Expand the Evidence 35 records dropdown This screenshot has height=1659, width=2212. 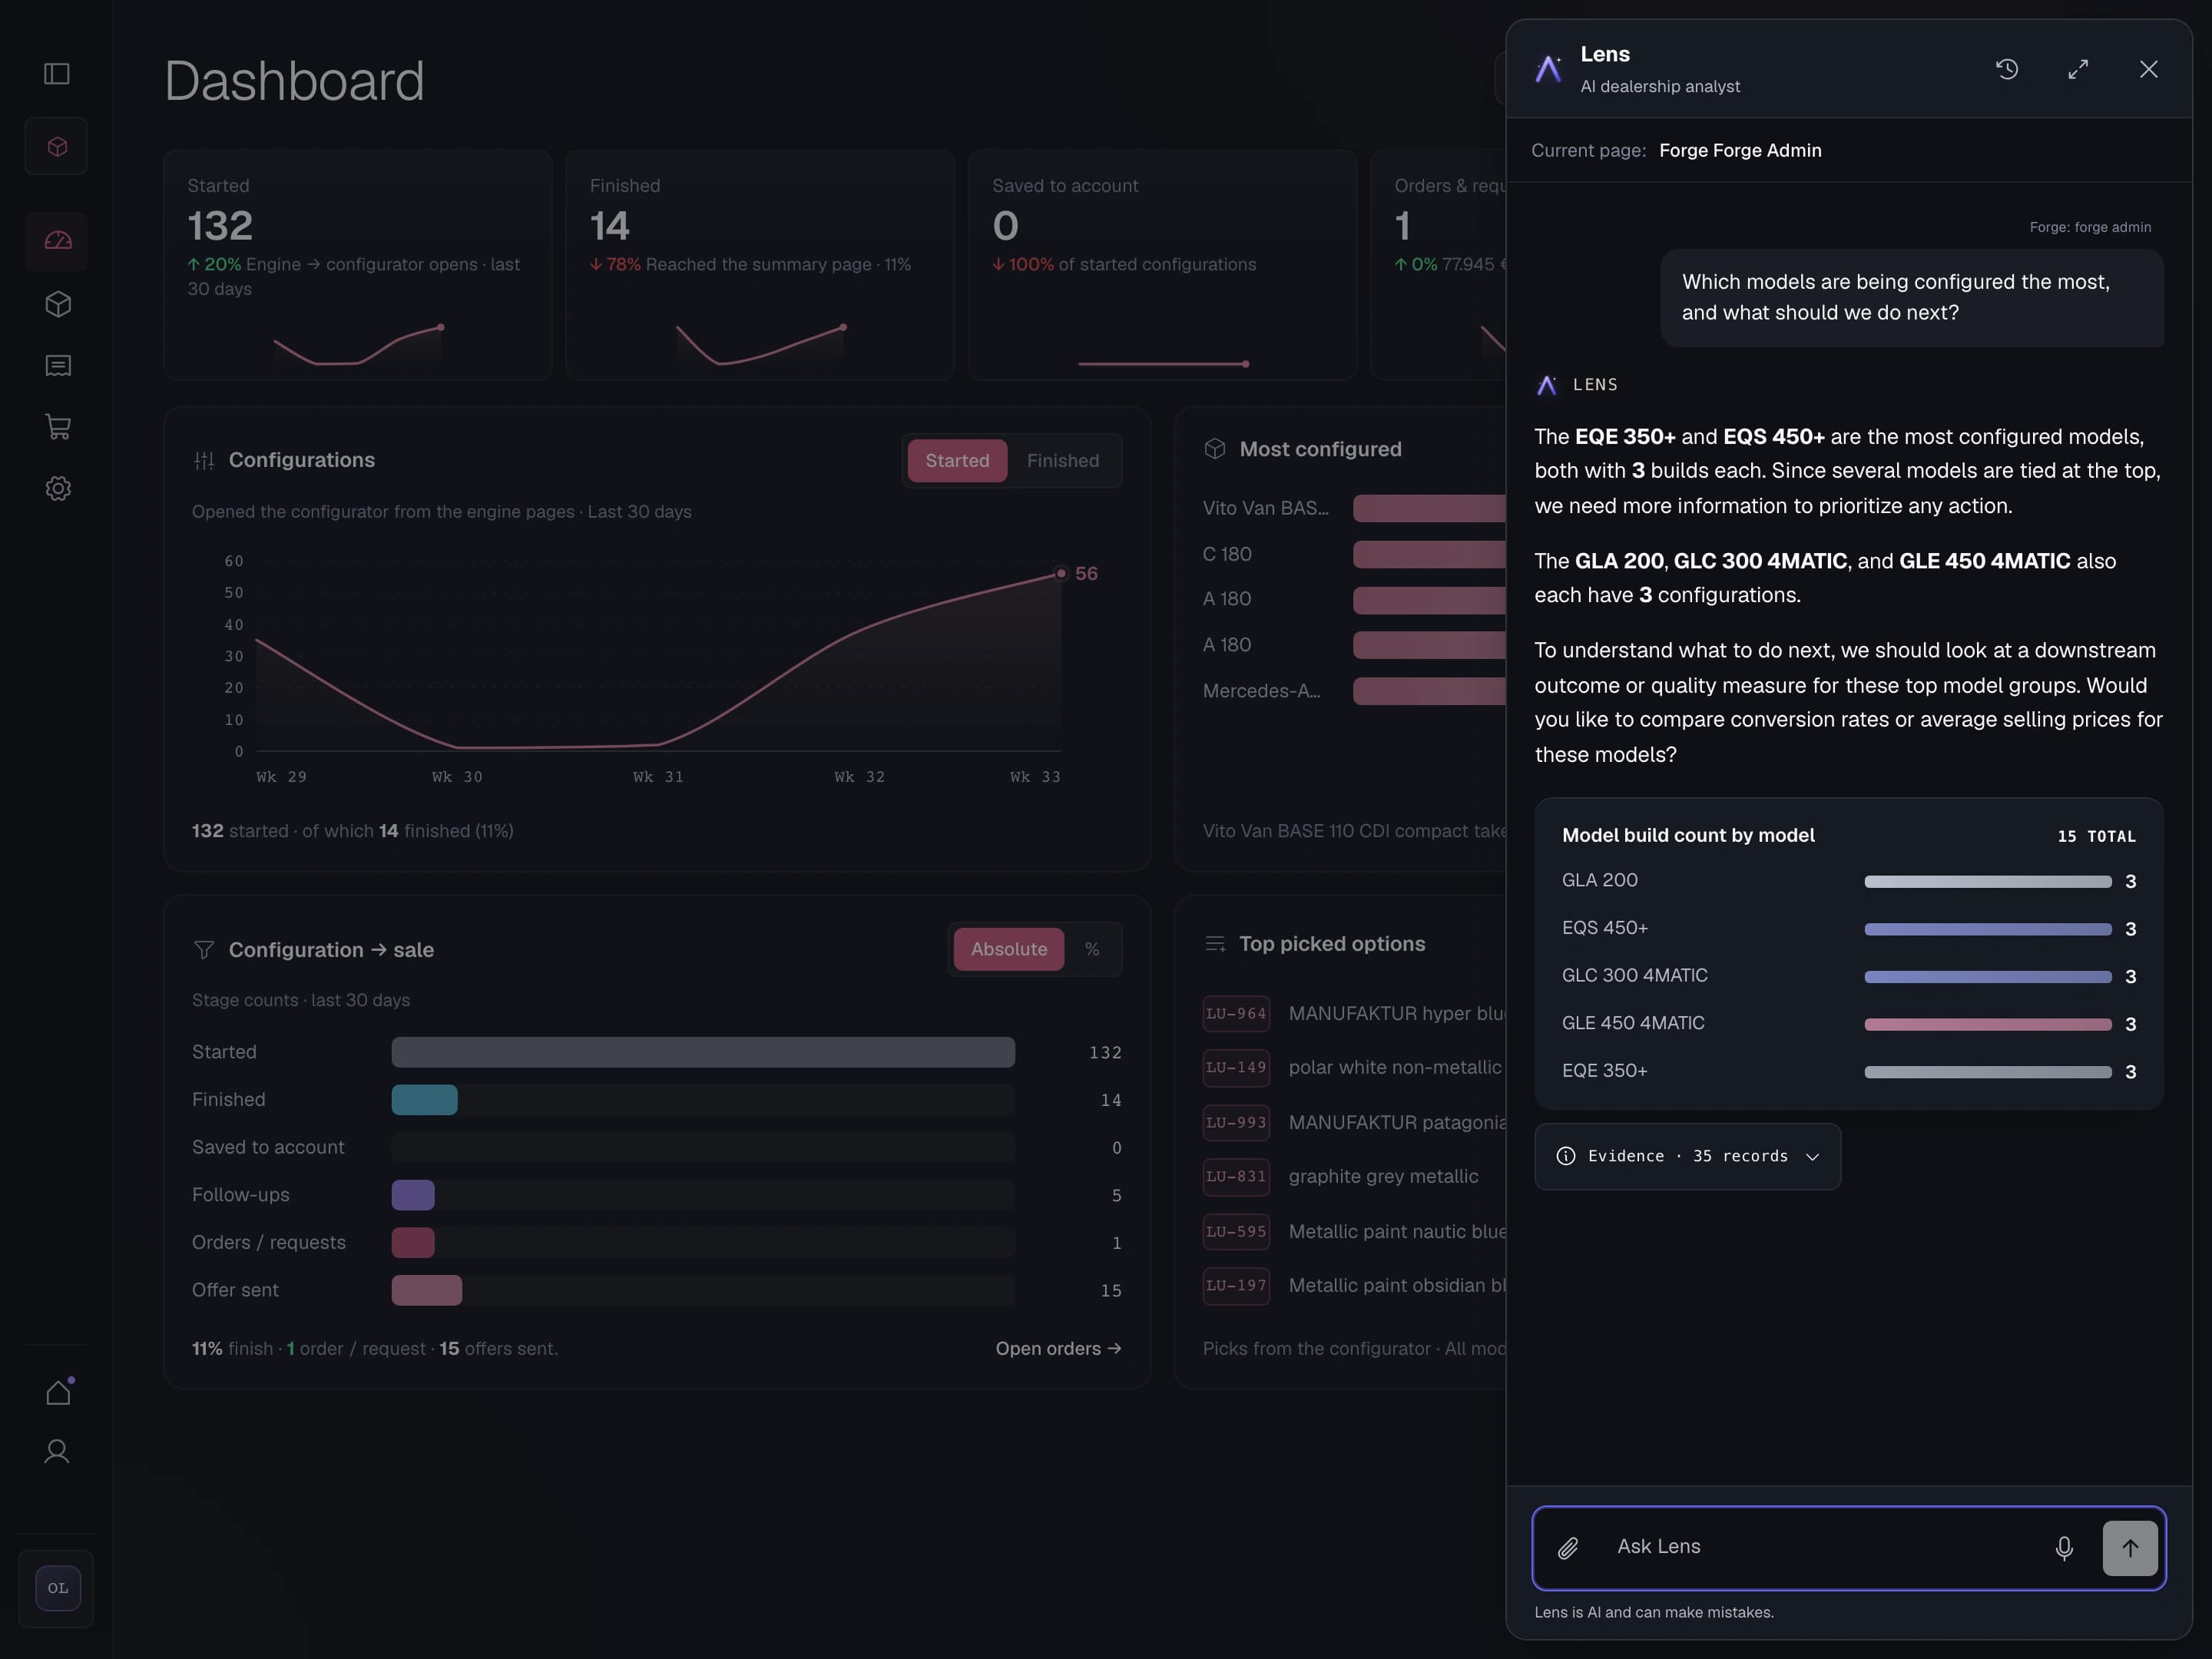[1687, 1156]
